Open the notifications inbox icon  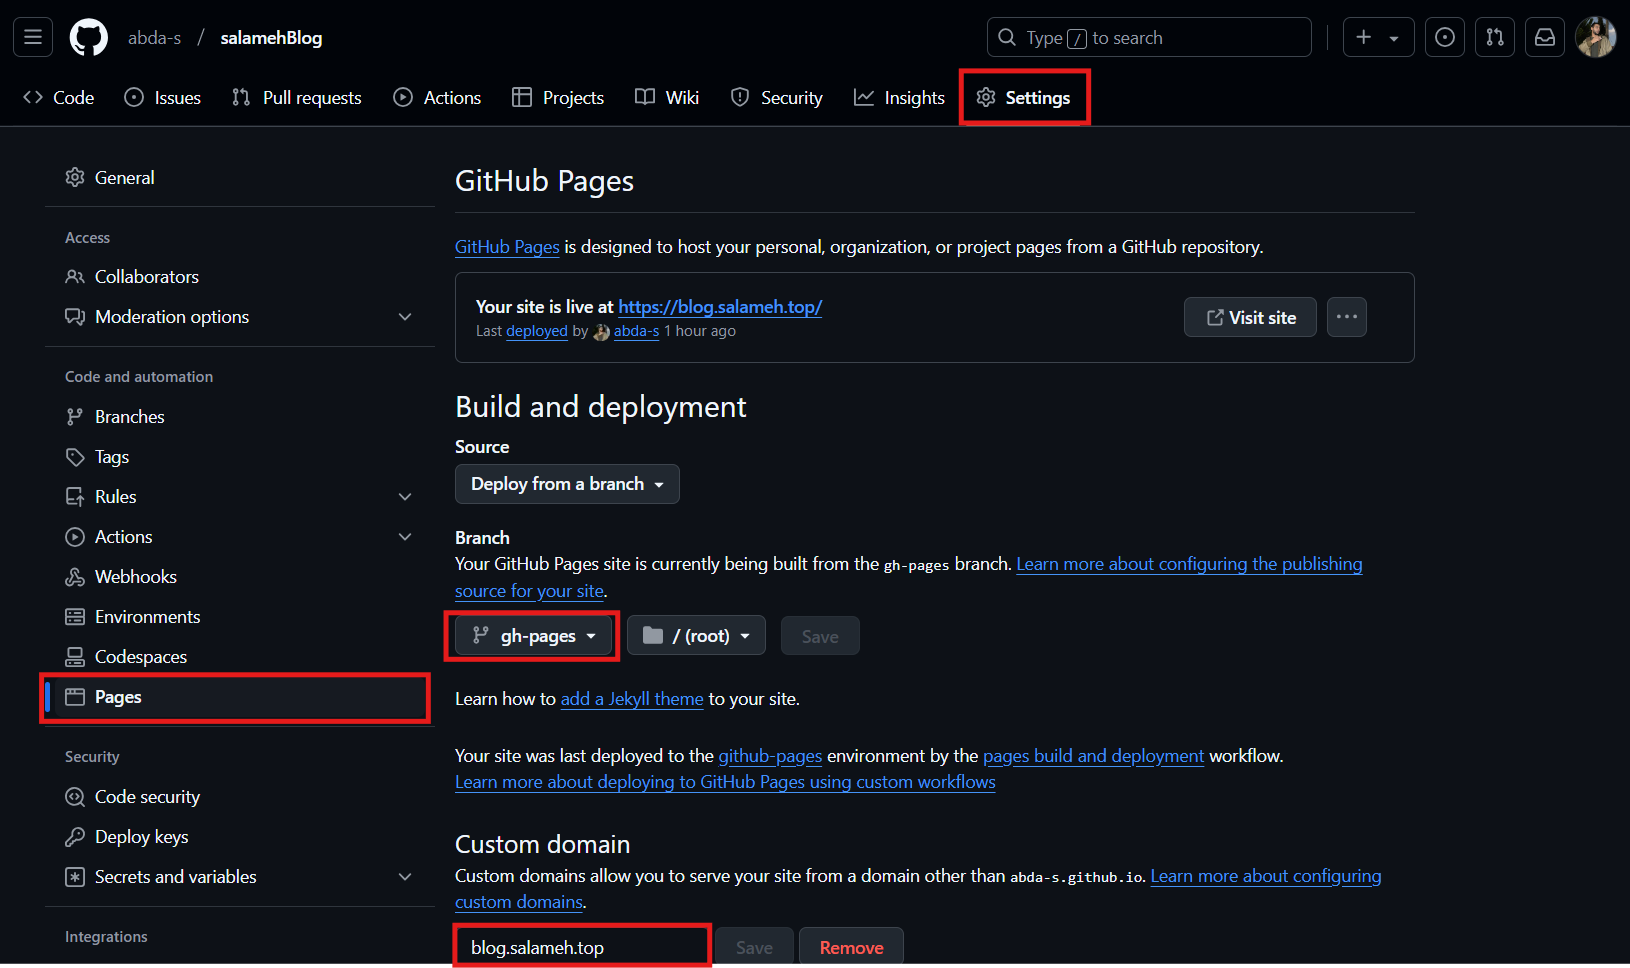coord(1544,38)
